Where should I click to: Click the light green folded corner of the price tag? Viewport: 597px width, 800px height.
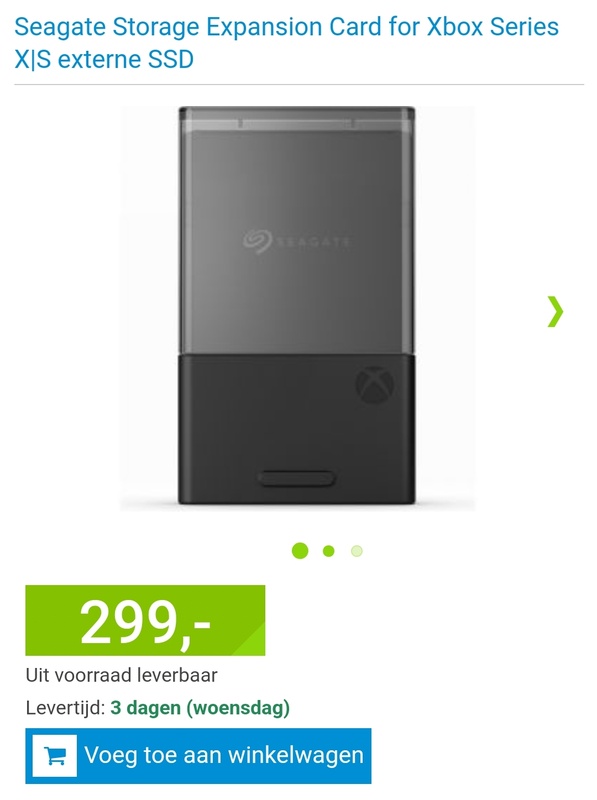coord(250,640)
